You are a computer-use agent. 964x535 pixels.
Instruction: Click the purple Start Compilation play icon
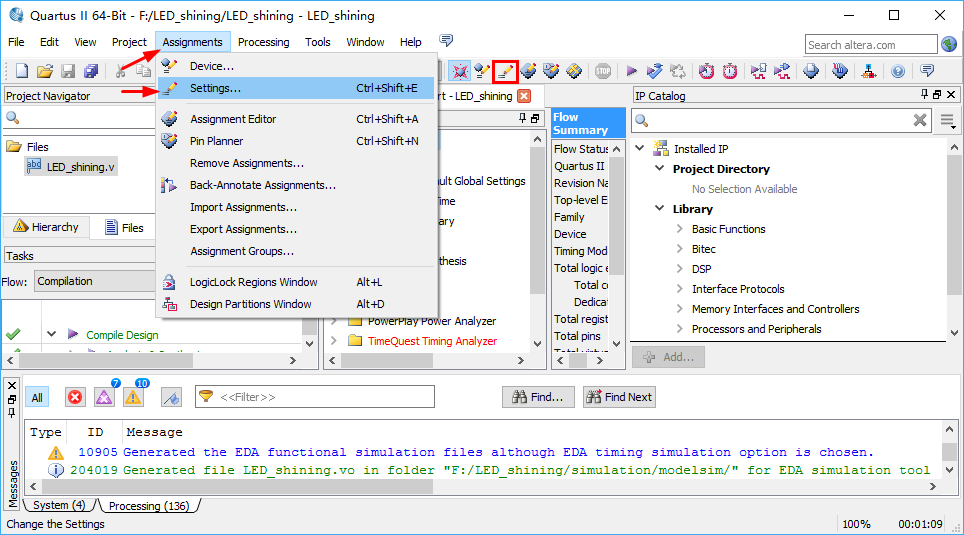(631, 71)
